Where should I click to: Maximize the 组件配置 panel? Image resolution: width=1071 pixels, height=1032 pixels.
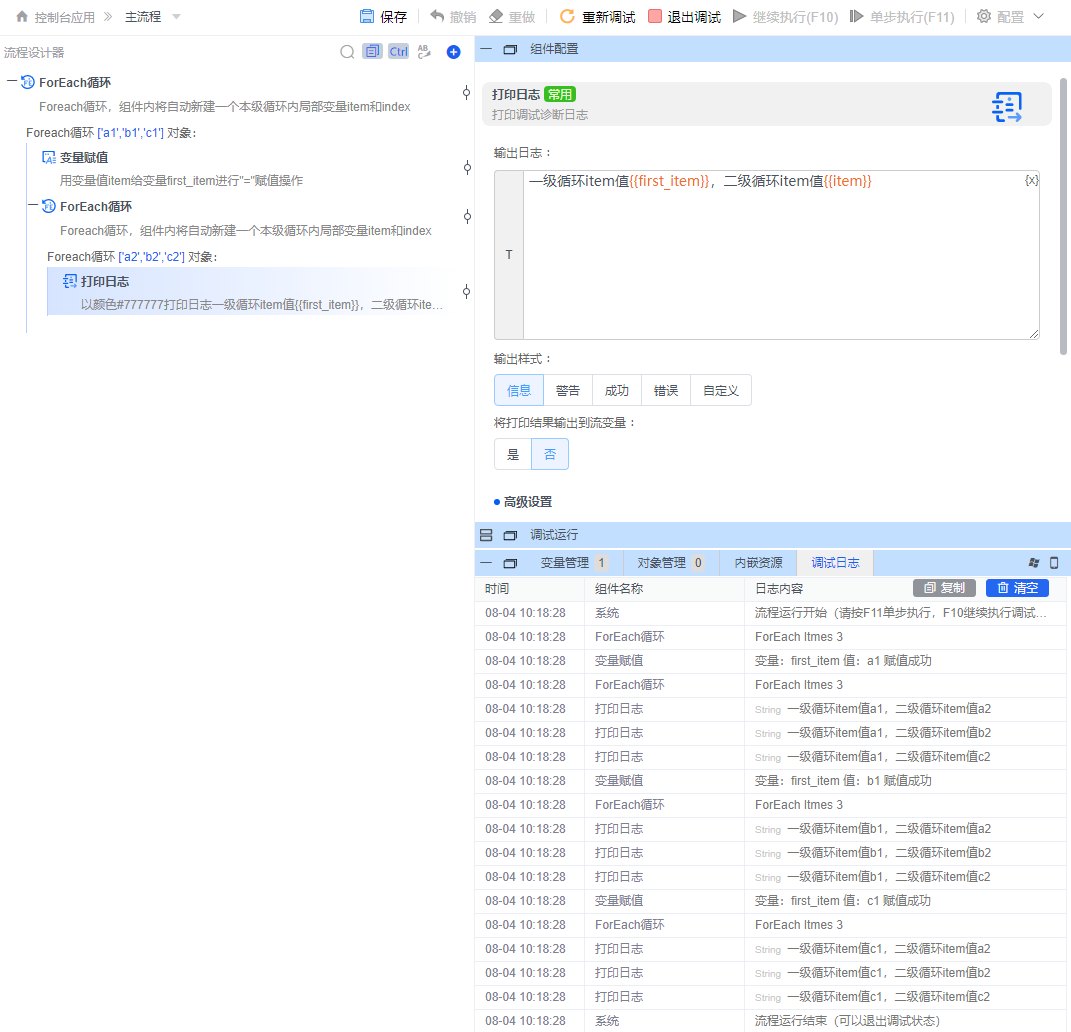[x=510, y=49]
